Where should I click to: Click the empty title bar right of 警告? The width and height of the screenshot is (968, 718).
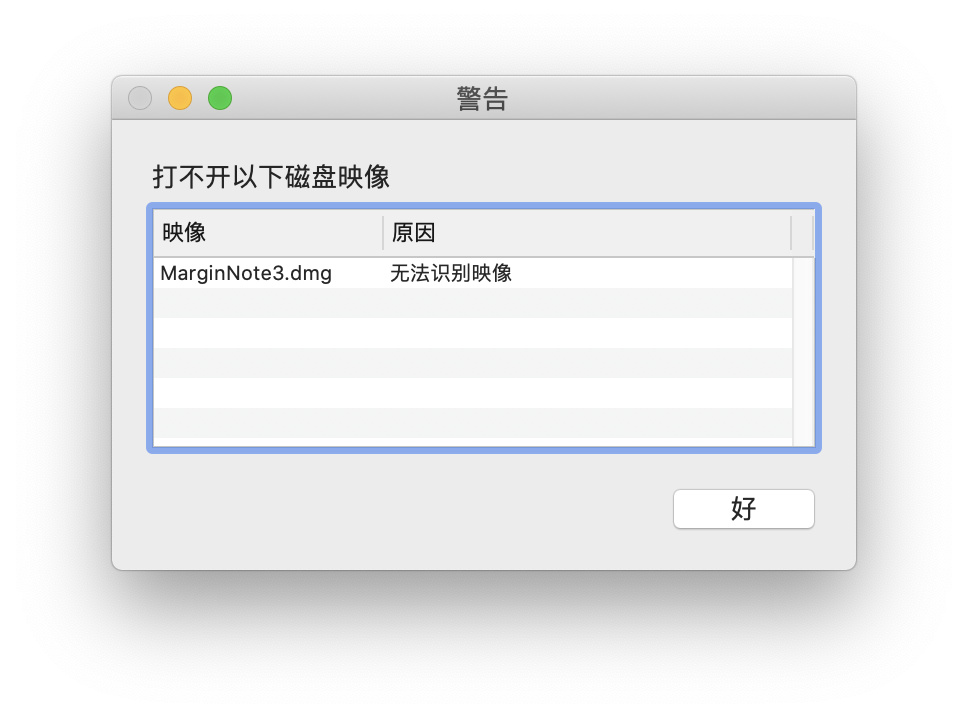[x=679, y=98]
